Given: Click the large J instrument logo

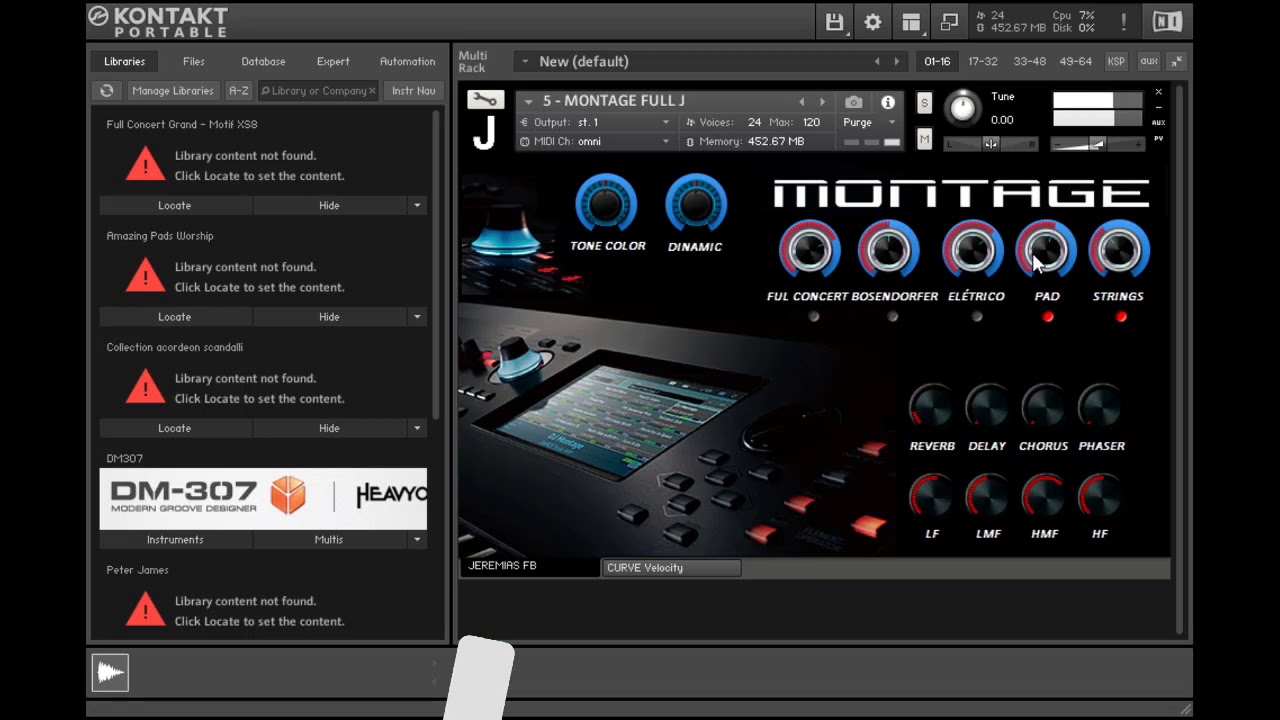Looking at the screenshot, I should click(484, 132).
